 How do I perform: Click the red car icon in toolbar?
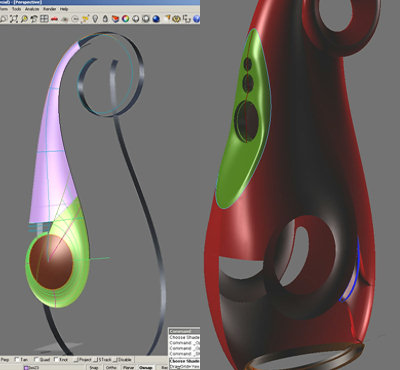tap(54, 19)
